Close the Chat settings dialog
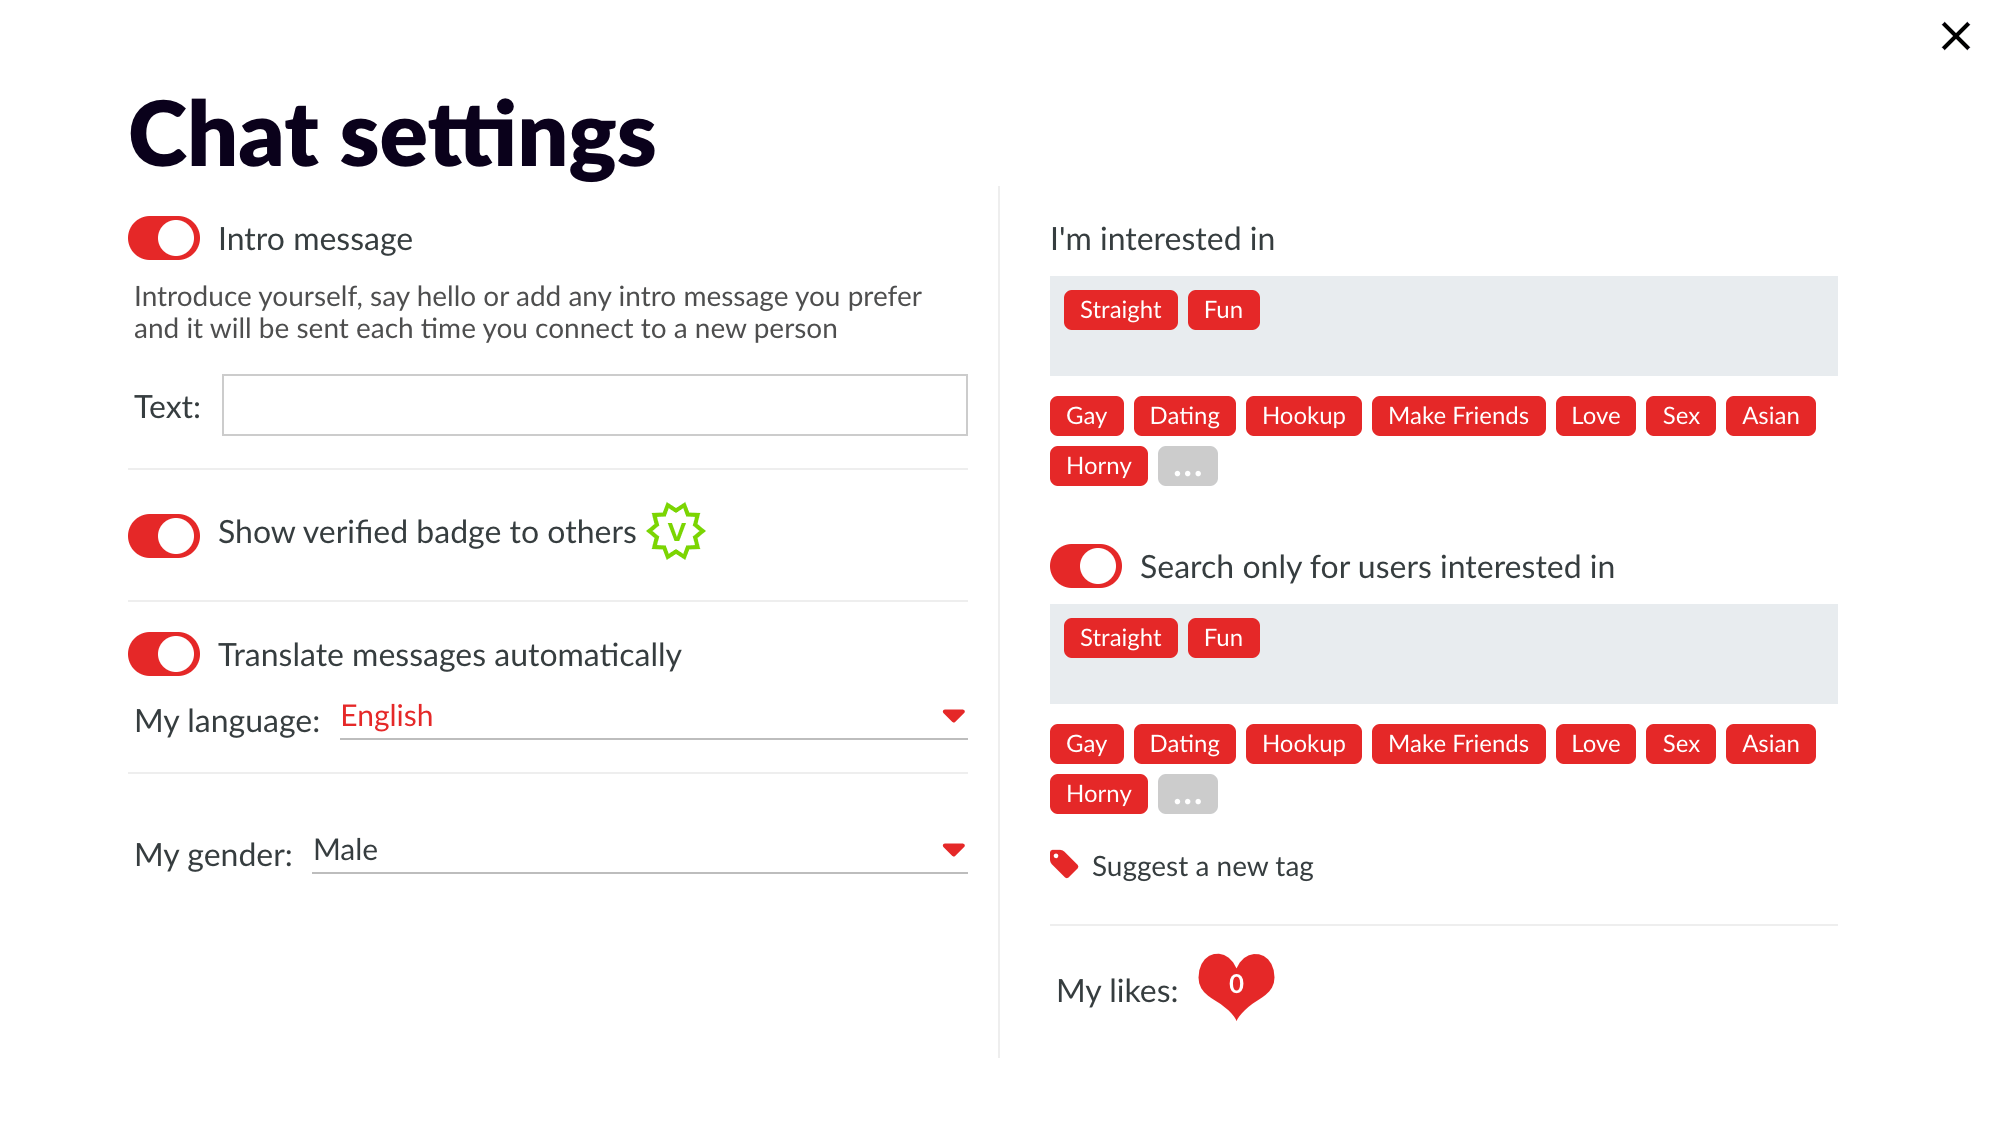Screen dimensions: 1996x1134 pyautogui.click(x=1955, y=36)
